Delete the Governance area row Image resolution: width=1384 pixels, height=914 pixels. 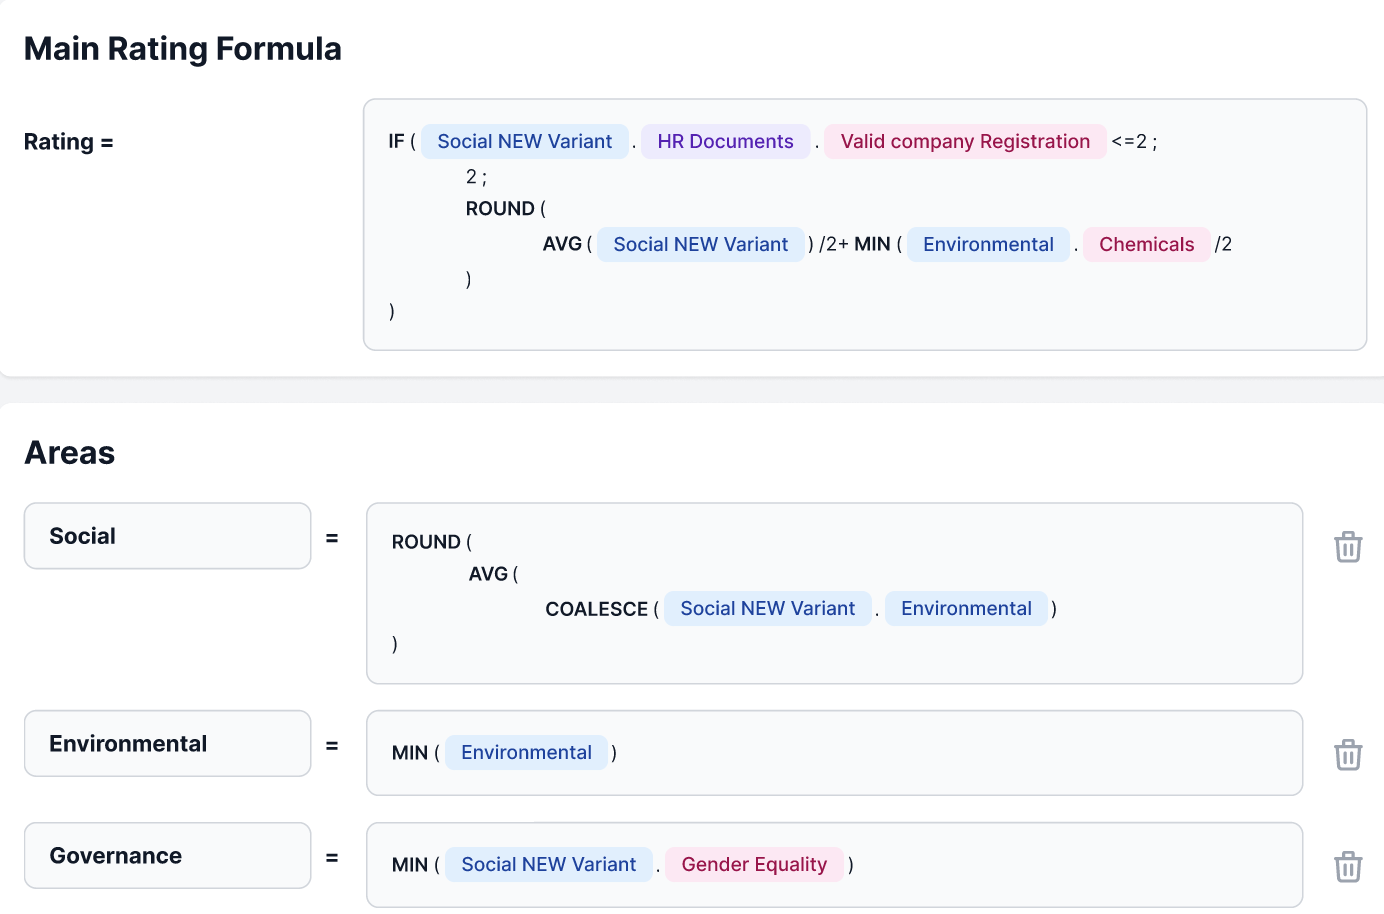point(1348,867)
